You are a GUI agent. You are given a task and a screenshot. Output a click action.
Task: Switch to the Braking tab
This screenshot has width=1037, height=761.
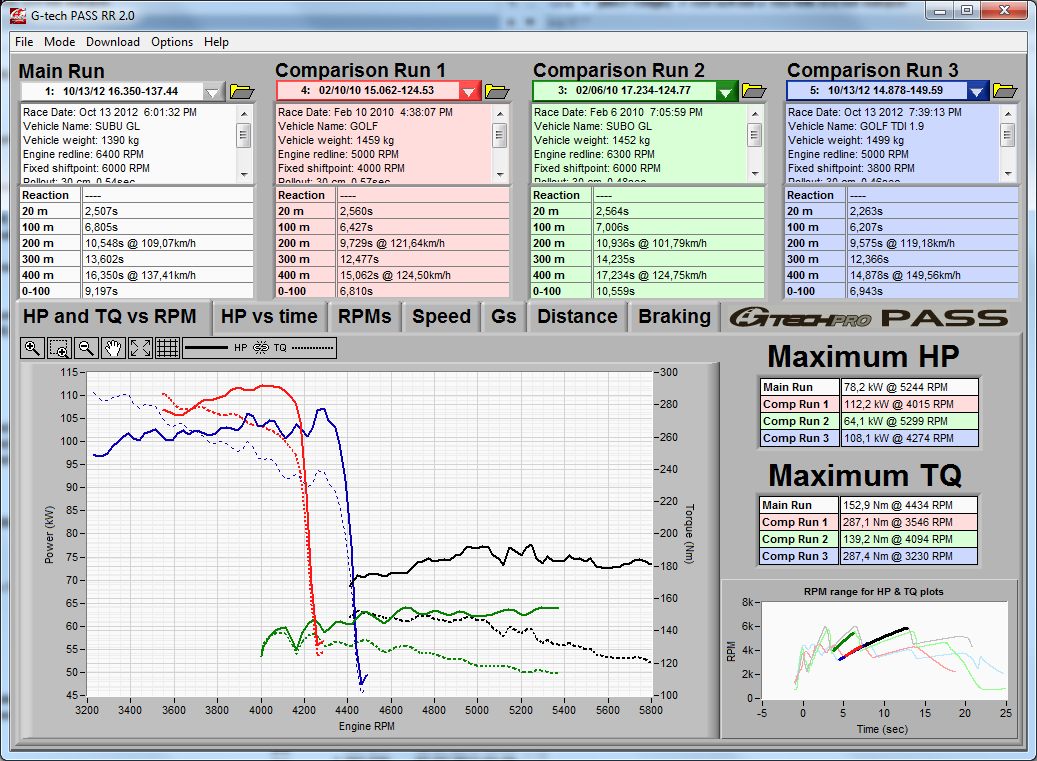(x=675, y=317)
